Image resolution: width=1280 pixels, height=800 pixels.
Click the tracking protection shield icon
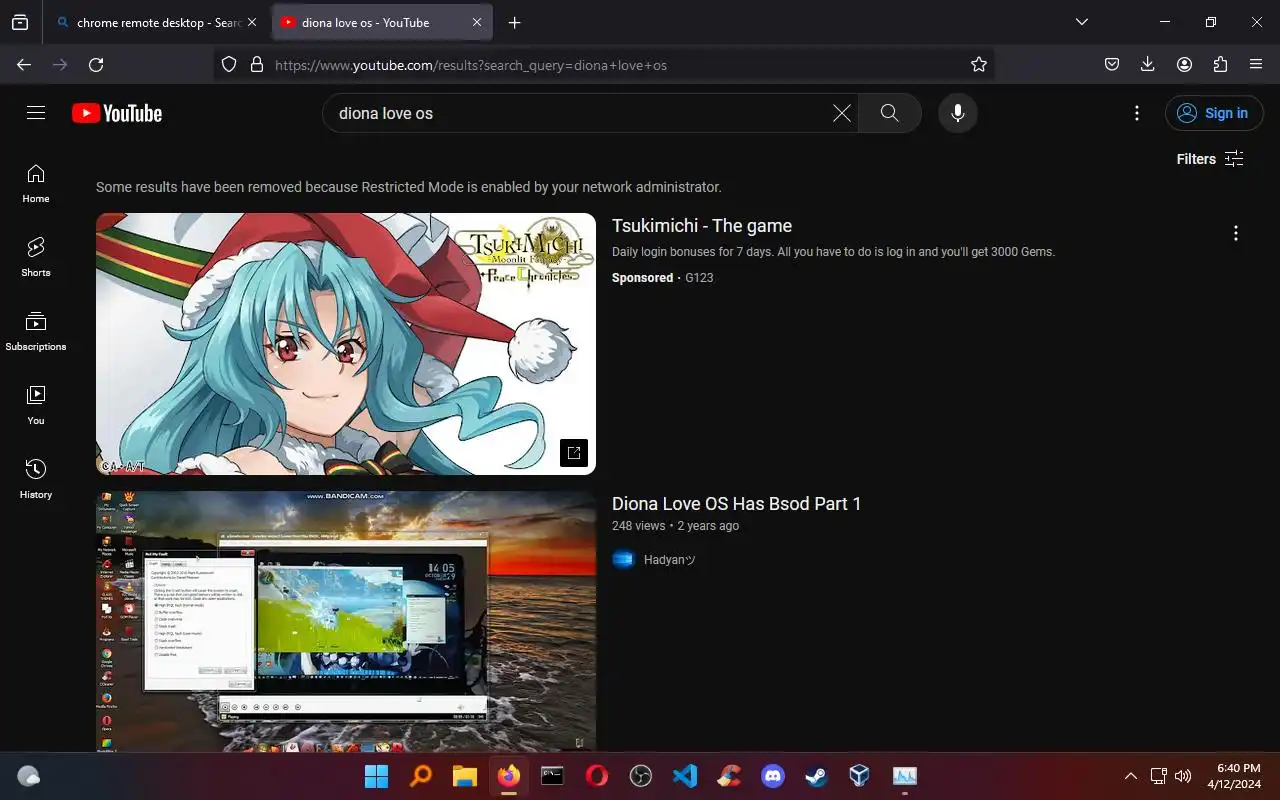[x=229, y=64]
